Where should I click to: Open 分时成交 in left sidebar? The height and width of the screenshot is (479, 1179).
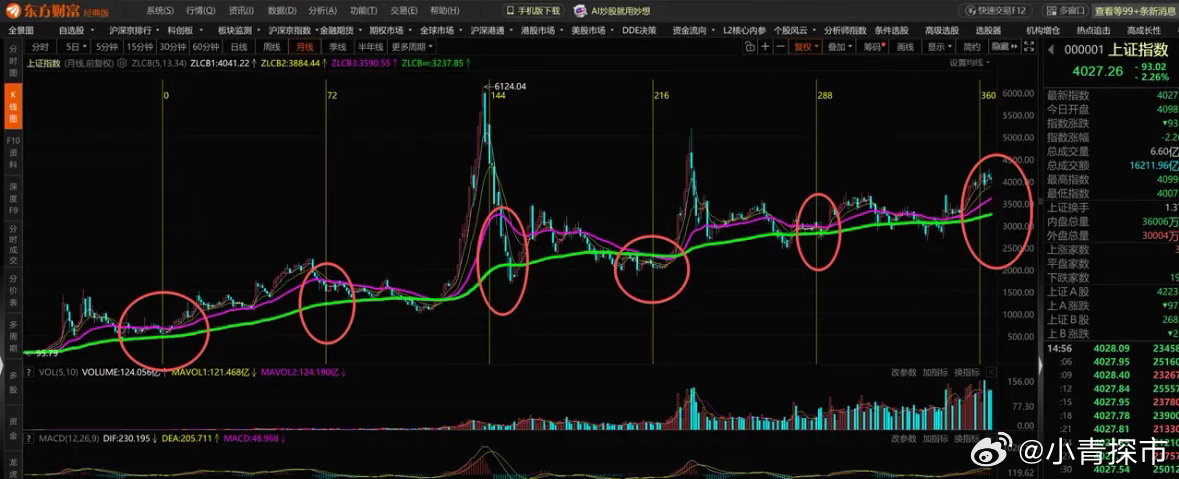pyautogui.click(x=13, y=244)
